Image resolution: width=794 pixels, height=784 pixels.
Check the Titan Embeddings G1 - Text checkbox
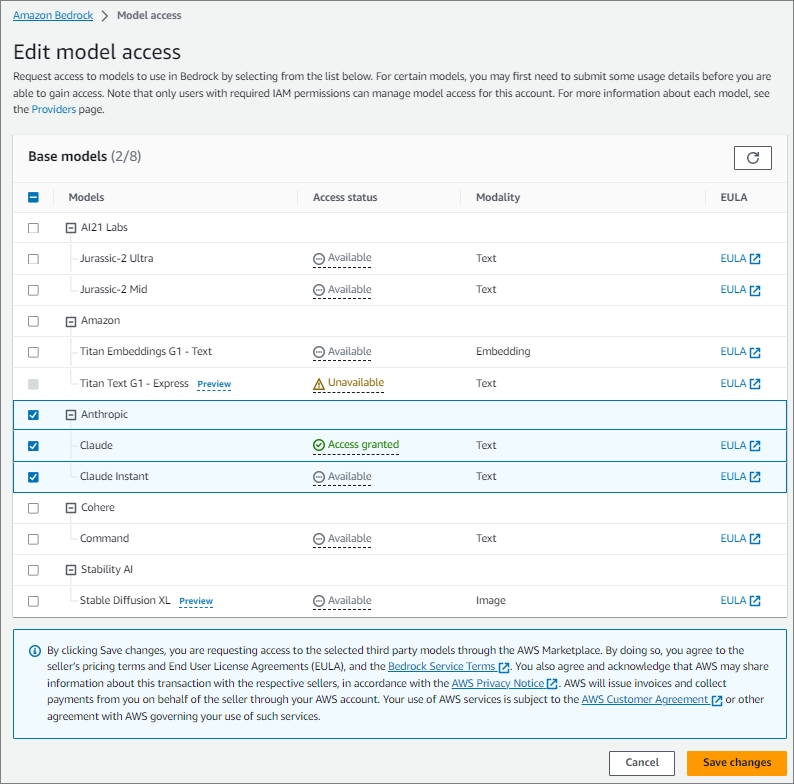33,352
